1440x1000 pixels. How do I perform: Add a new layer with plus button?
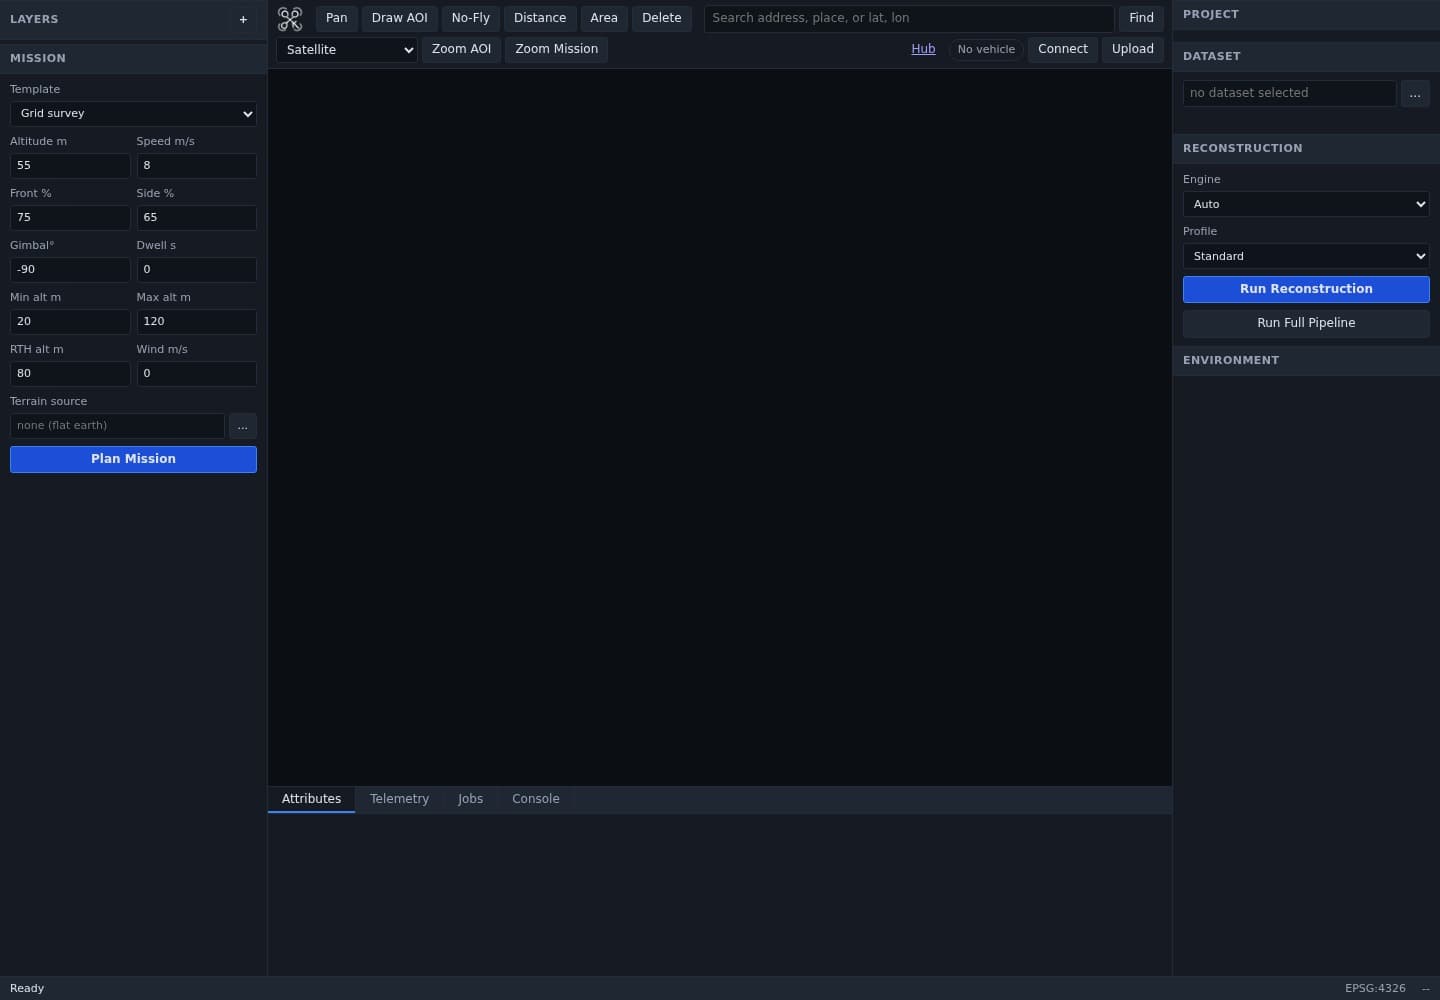243,19
